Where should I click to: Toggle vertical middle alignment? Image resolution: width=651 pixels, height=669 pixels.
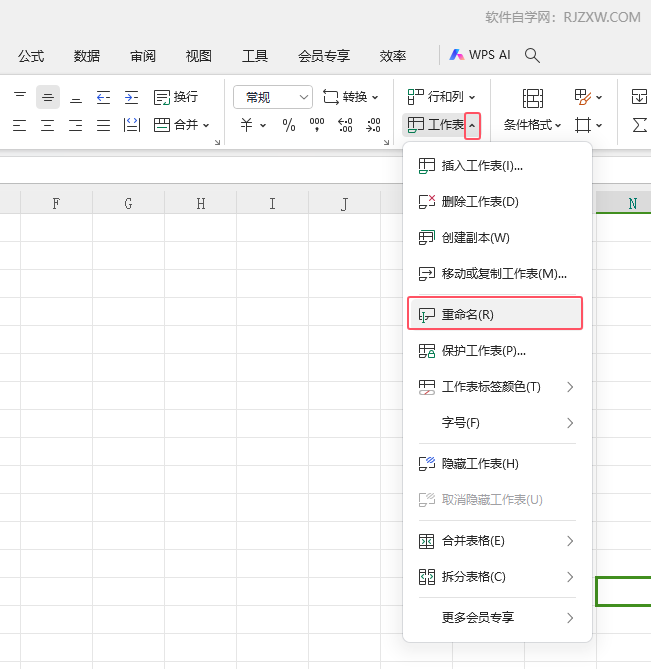tap(48, 97)
